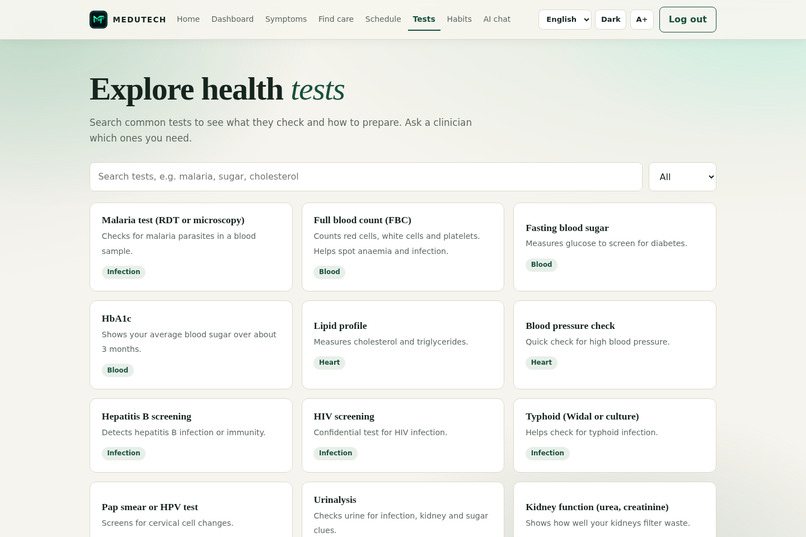
Task: Click 'Measures cholesterol and triglycerides.' description
Action: click(x=391, y=342)
